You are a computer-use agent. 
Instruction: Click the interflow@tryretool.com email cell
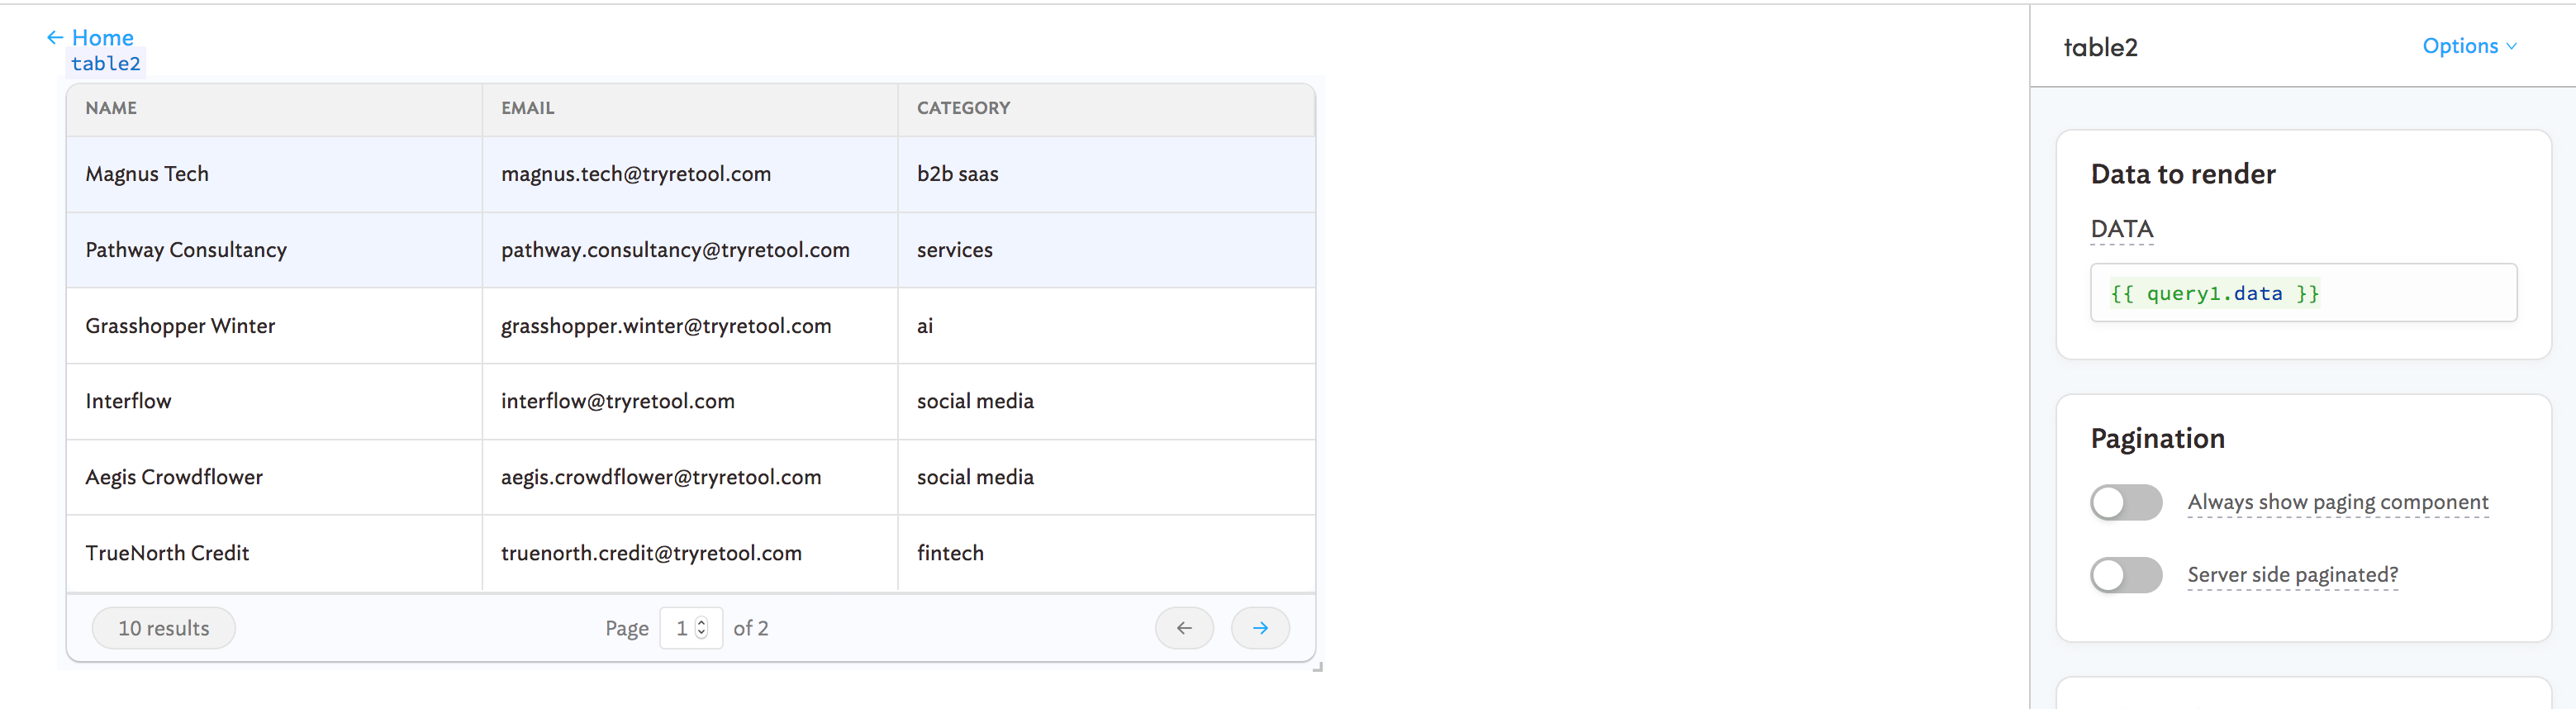point(617,401)
